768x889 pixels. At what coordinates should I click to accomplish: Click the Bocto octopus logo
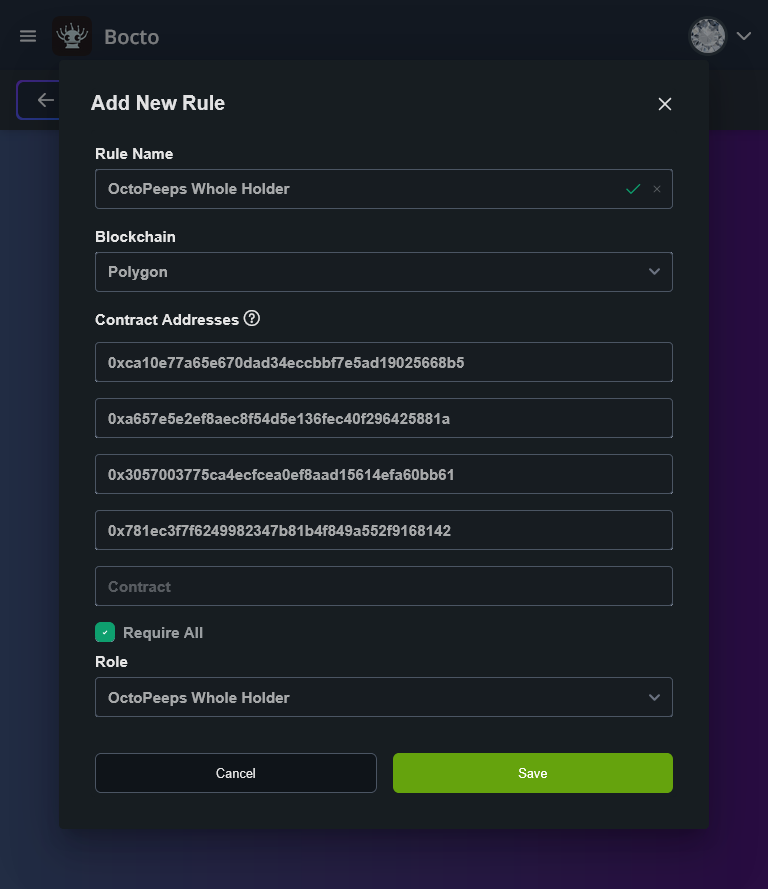[72, 37]
